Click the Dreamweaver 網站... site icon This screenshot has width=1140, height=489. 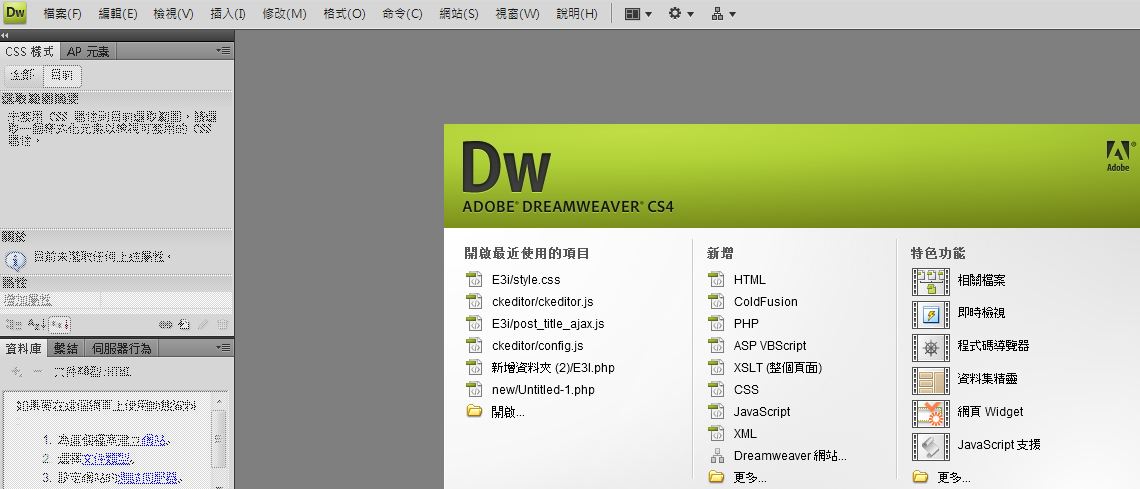717,456
